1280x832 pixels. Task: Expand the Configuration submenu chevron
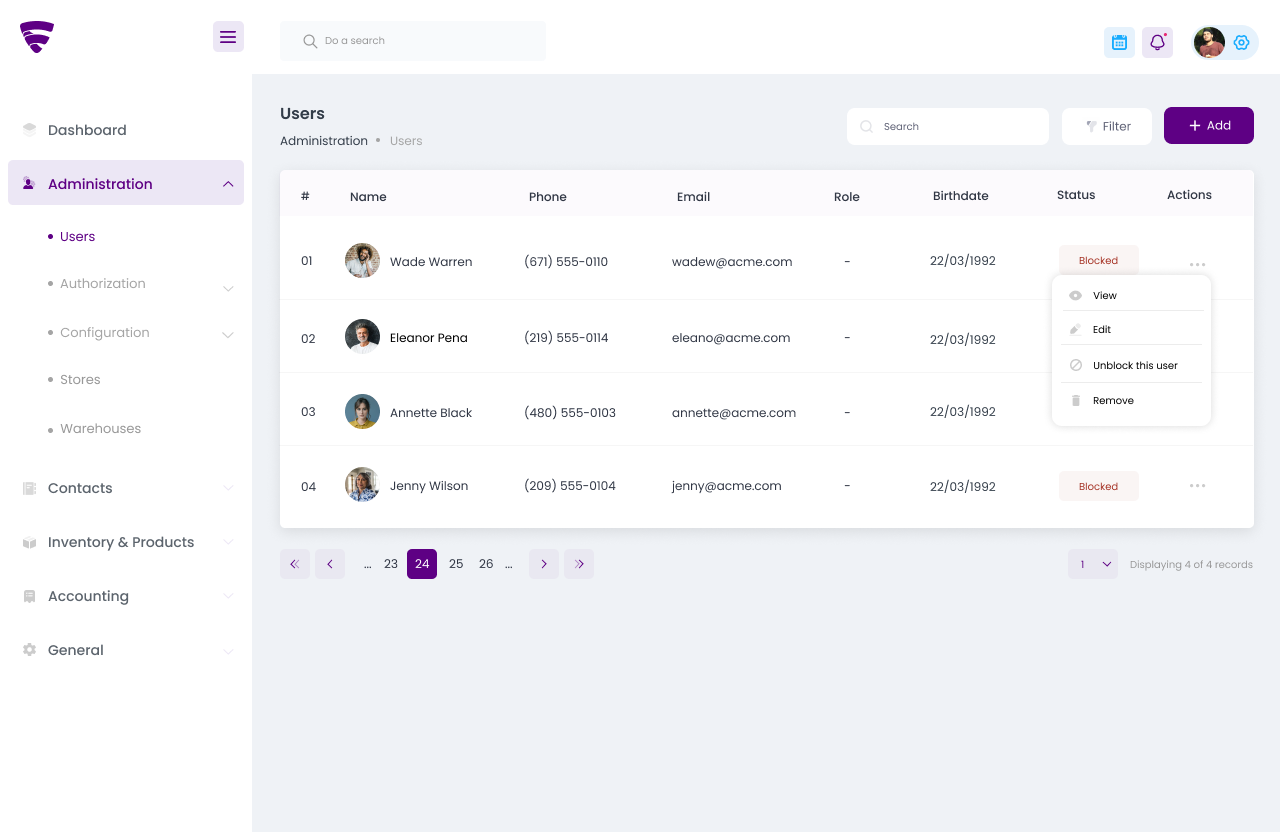point(228,335)
